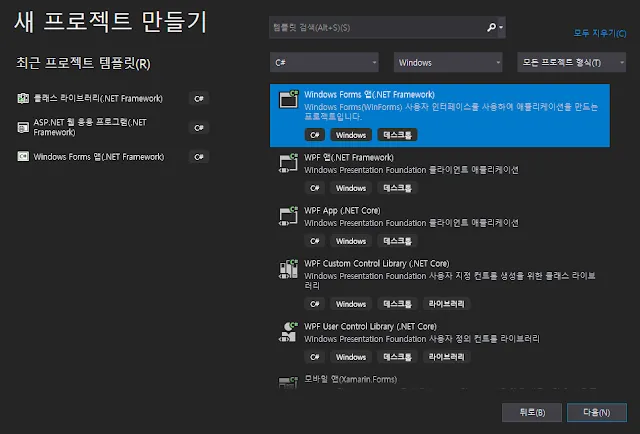Select WPF Custom Control Library (.NET Core) title
The height and width of the screenshot is (434, 640).
coord(377,264)
